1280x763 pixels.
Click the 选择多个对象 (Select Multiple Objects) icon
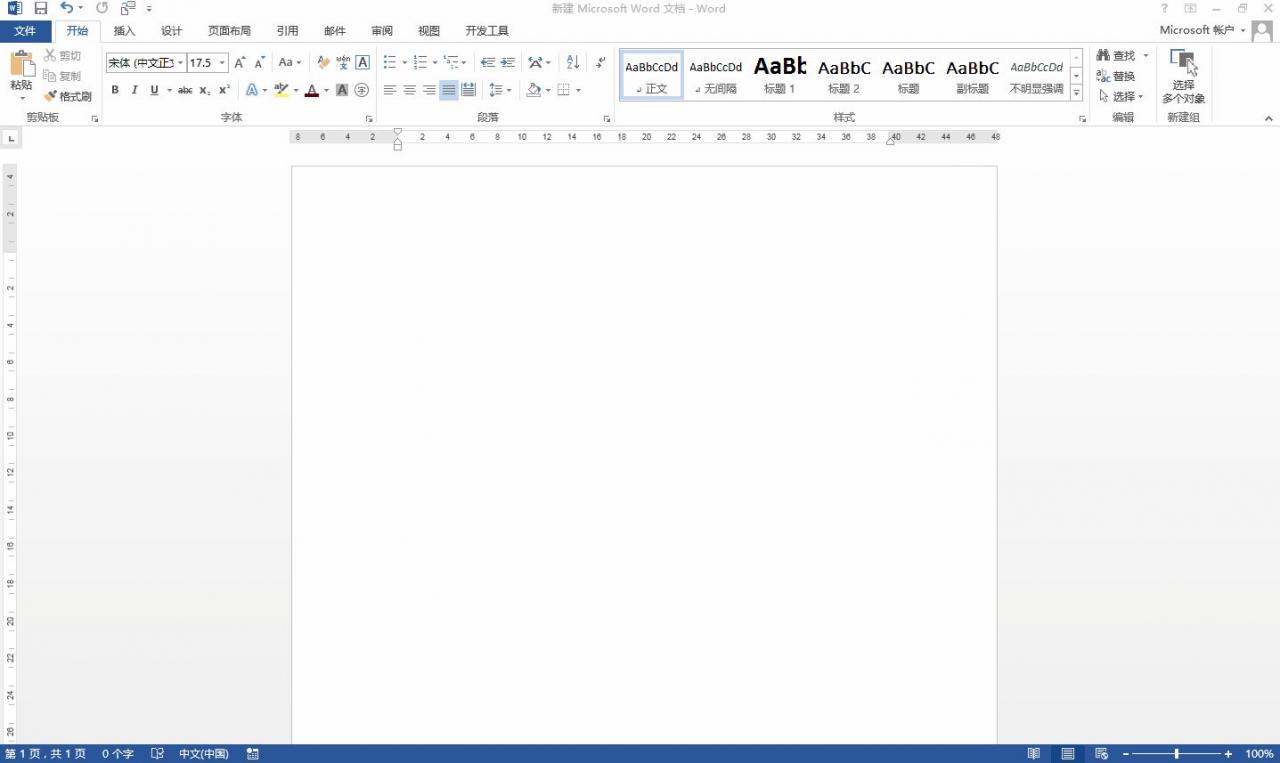coord(1184,62)
